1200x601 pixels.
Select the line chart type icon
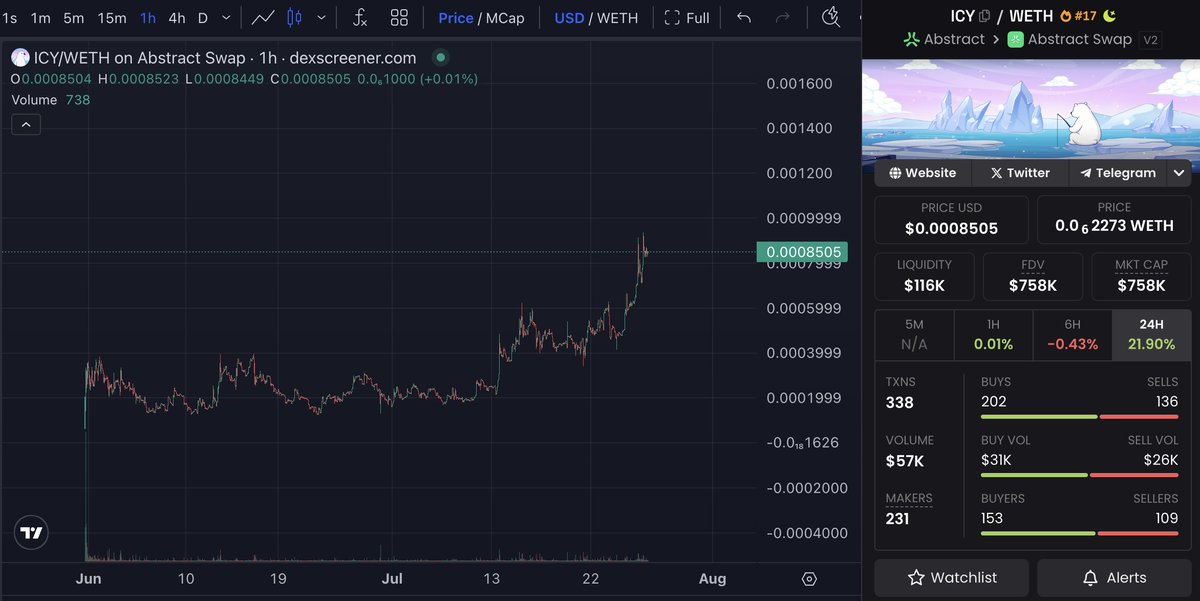click(x=263, y=18)
